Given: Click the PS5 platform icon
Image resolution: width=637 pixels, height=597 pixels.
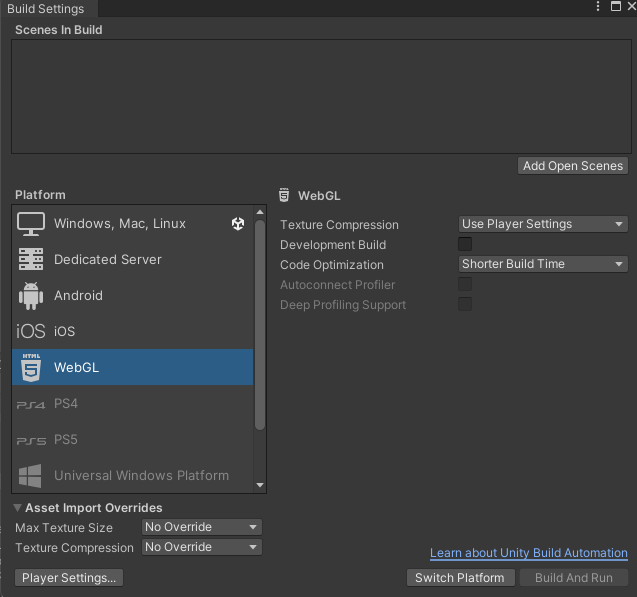Looking at the screenshot, I should pos(31,440).
